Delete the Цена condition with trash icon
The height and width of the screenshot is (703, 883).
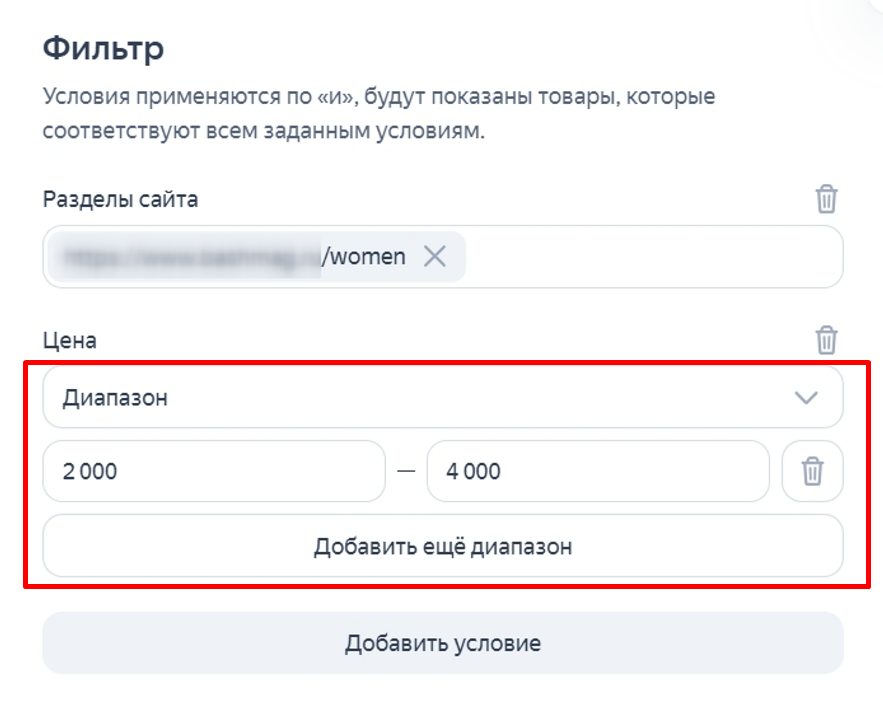(x=826, y=339)
